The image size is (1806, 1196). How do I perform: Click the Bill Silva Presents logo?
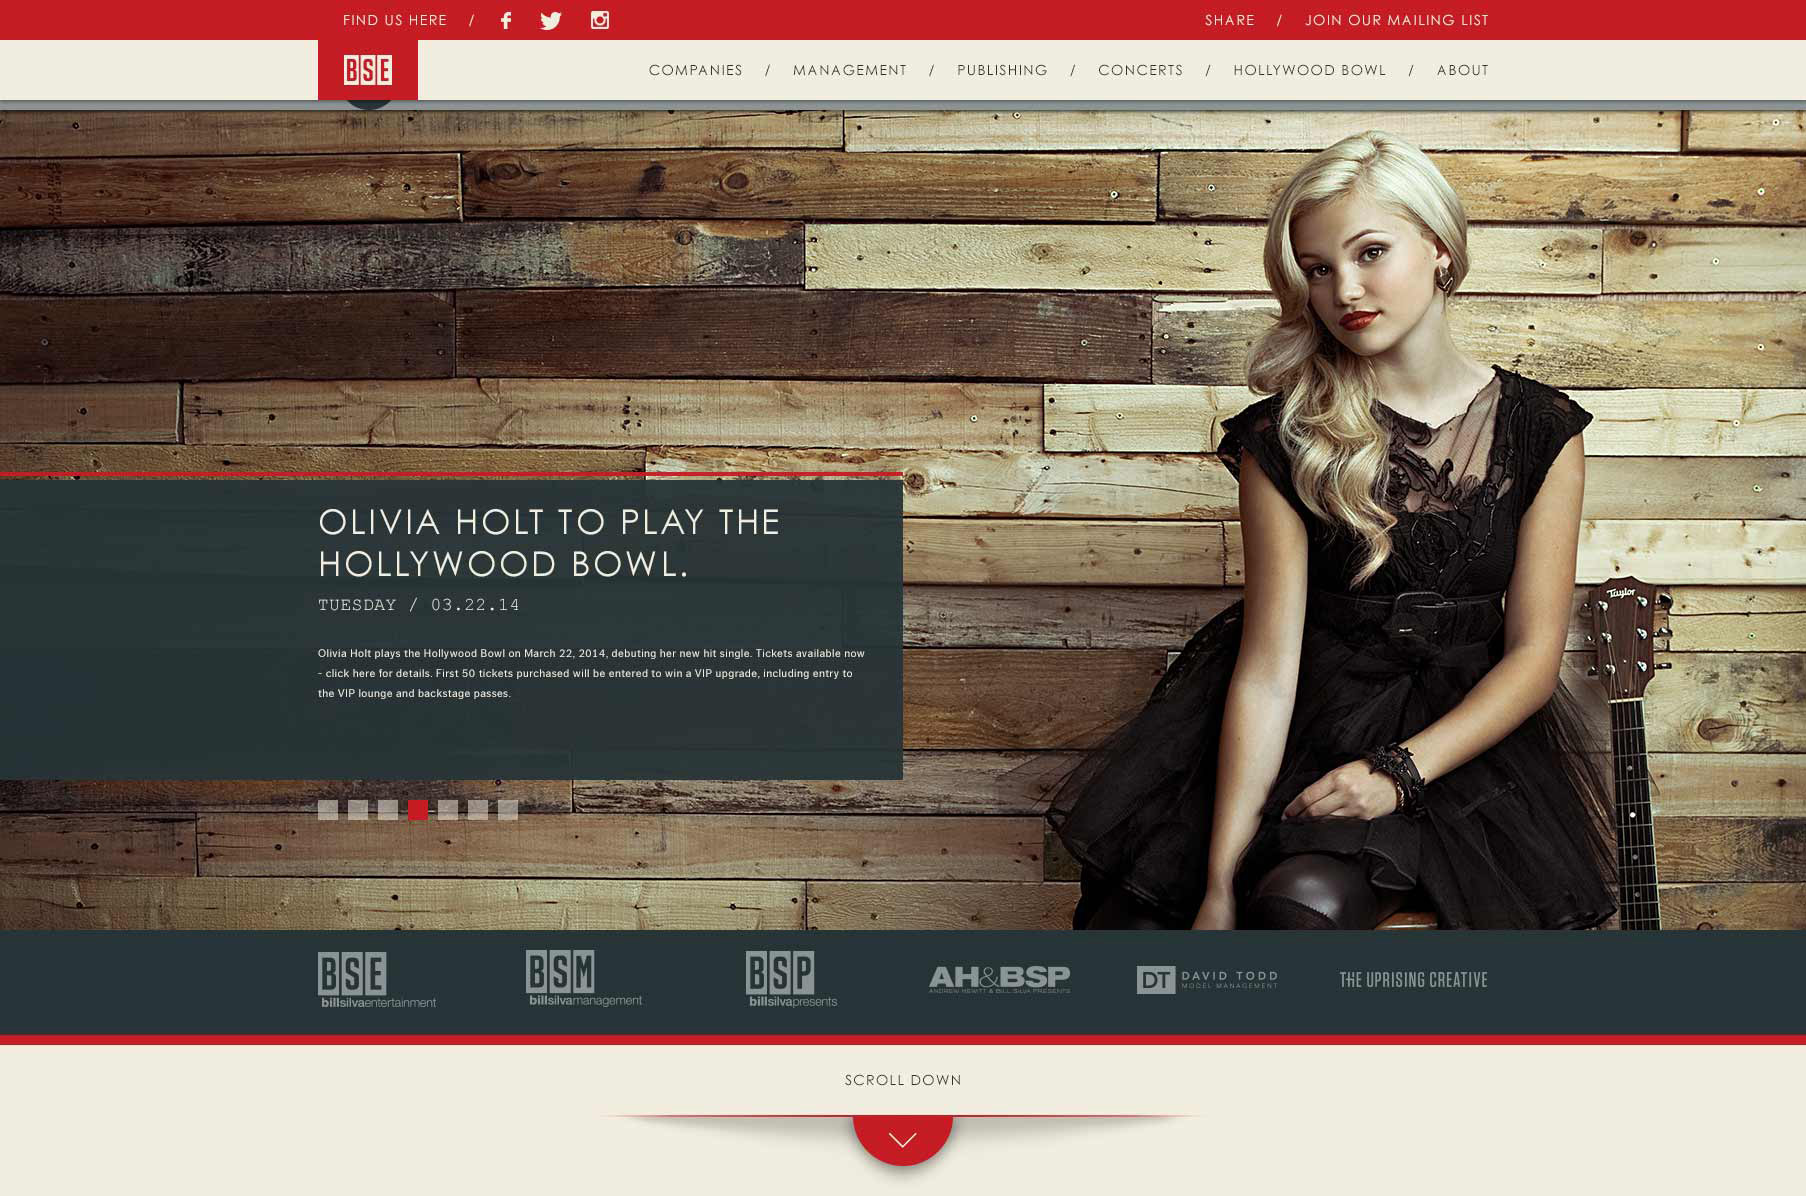pyautogui.click(x=791, y=979)
